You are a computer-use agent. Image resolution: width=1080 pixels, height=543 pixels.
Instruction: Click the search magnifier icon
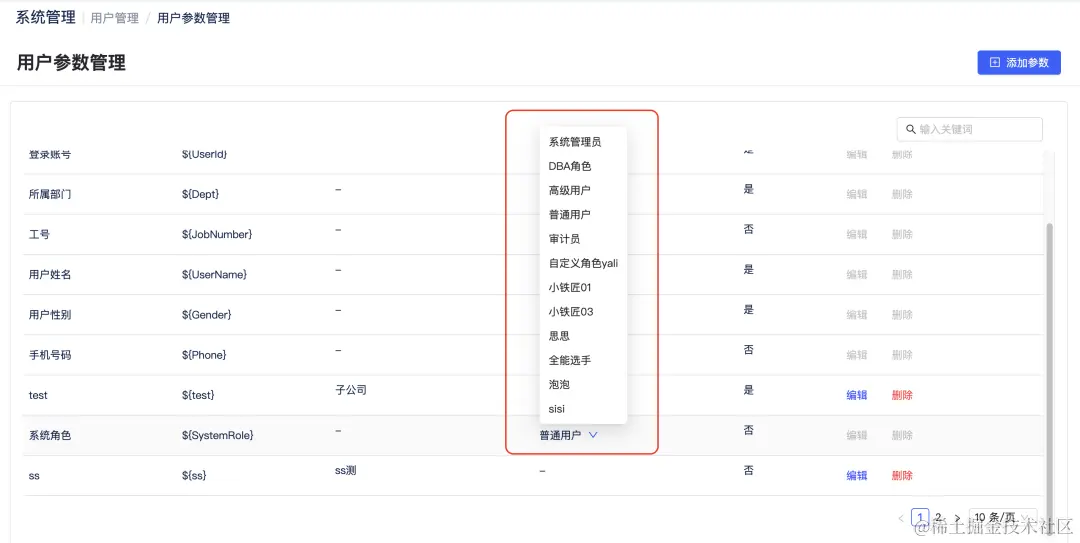(x=911, y=129)
